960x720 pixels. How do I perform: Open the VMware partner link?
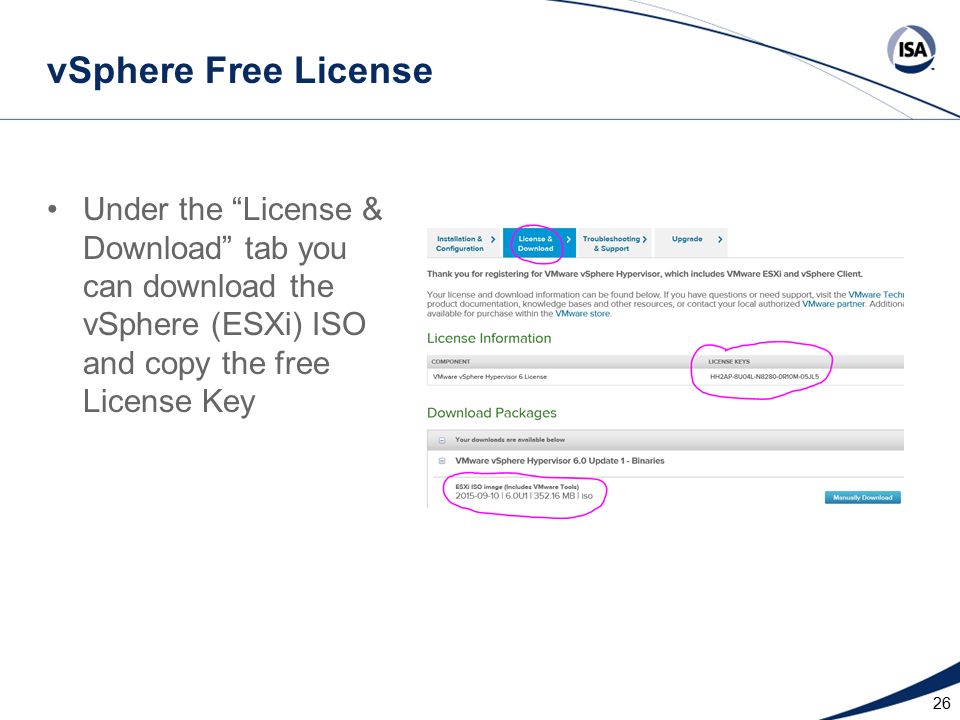point(833,304)
